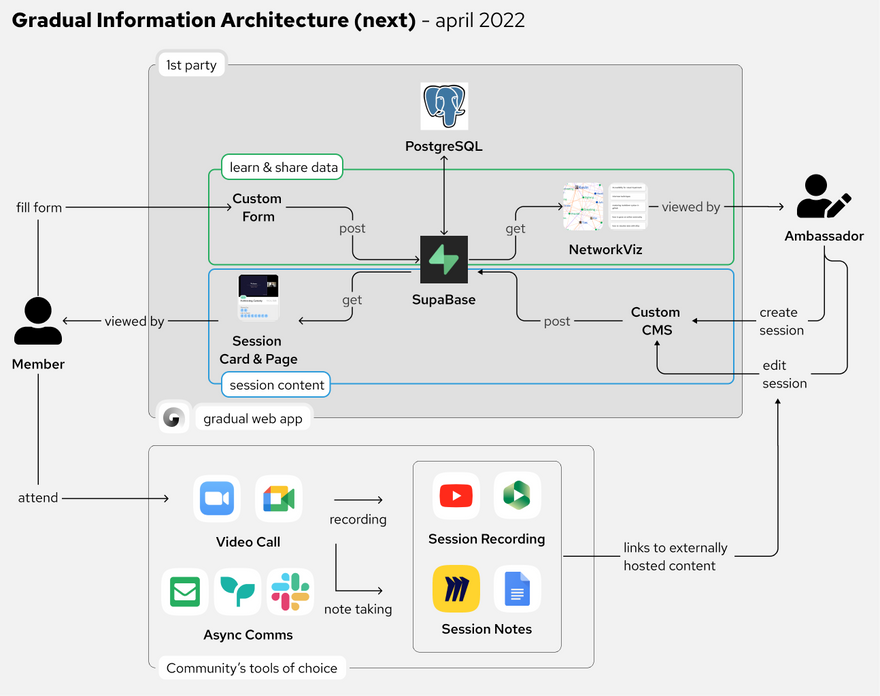This screenshot has height=696, width=880.
Task: Click the 'post' label after Custom Form
Action: 352,229
